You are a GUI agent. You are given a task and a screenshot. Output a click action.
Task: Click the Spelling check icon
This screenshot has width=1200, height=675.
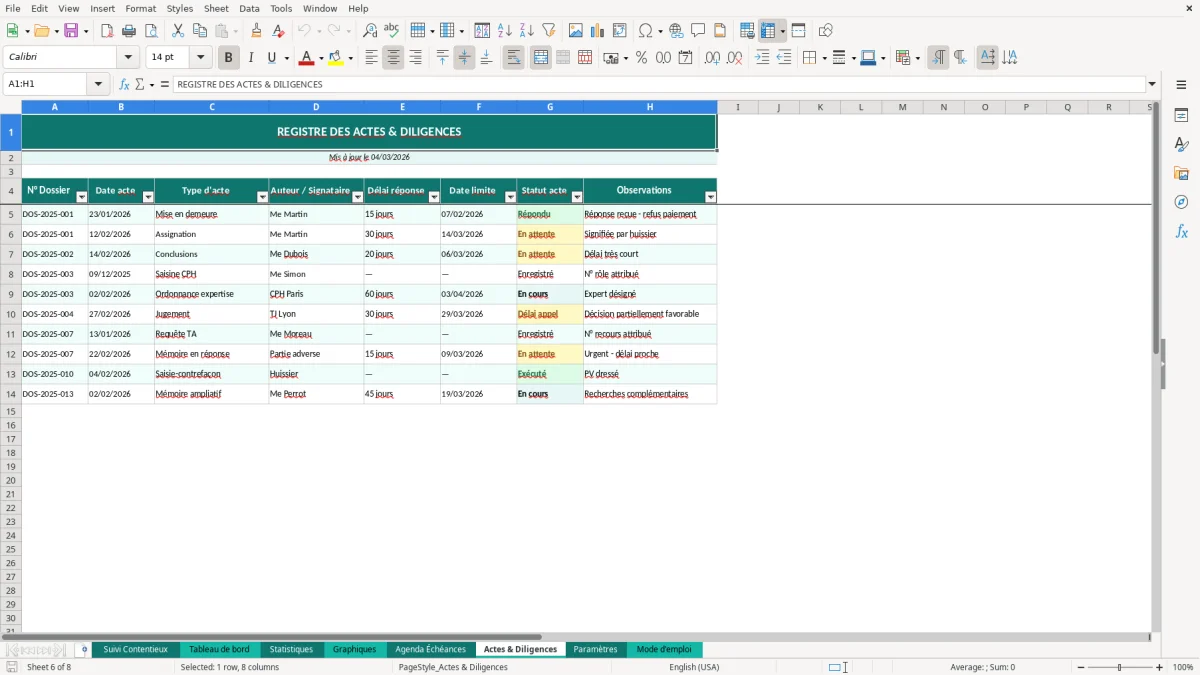click(x=392, y=31)
